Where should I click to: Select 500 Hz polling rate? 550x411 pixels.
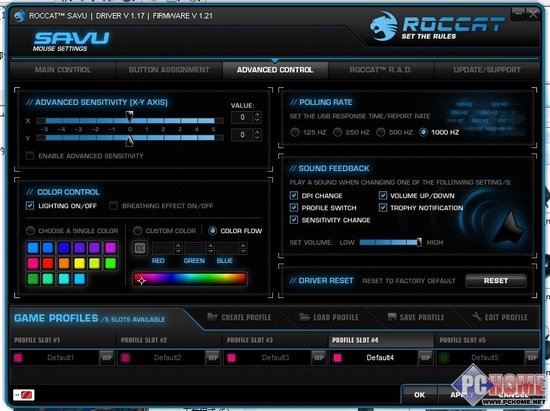point(381,132)
